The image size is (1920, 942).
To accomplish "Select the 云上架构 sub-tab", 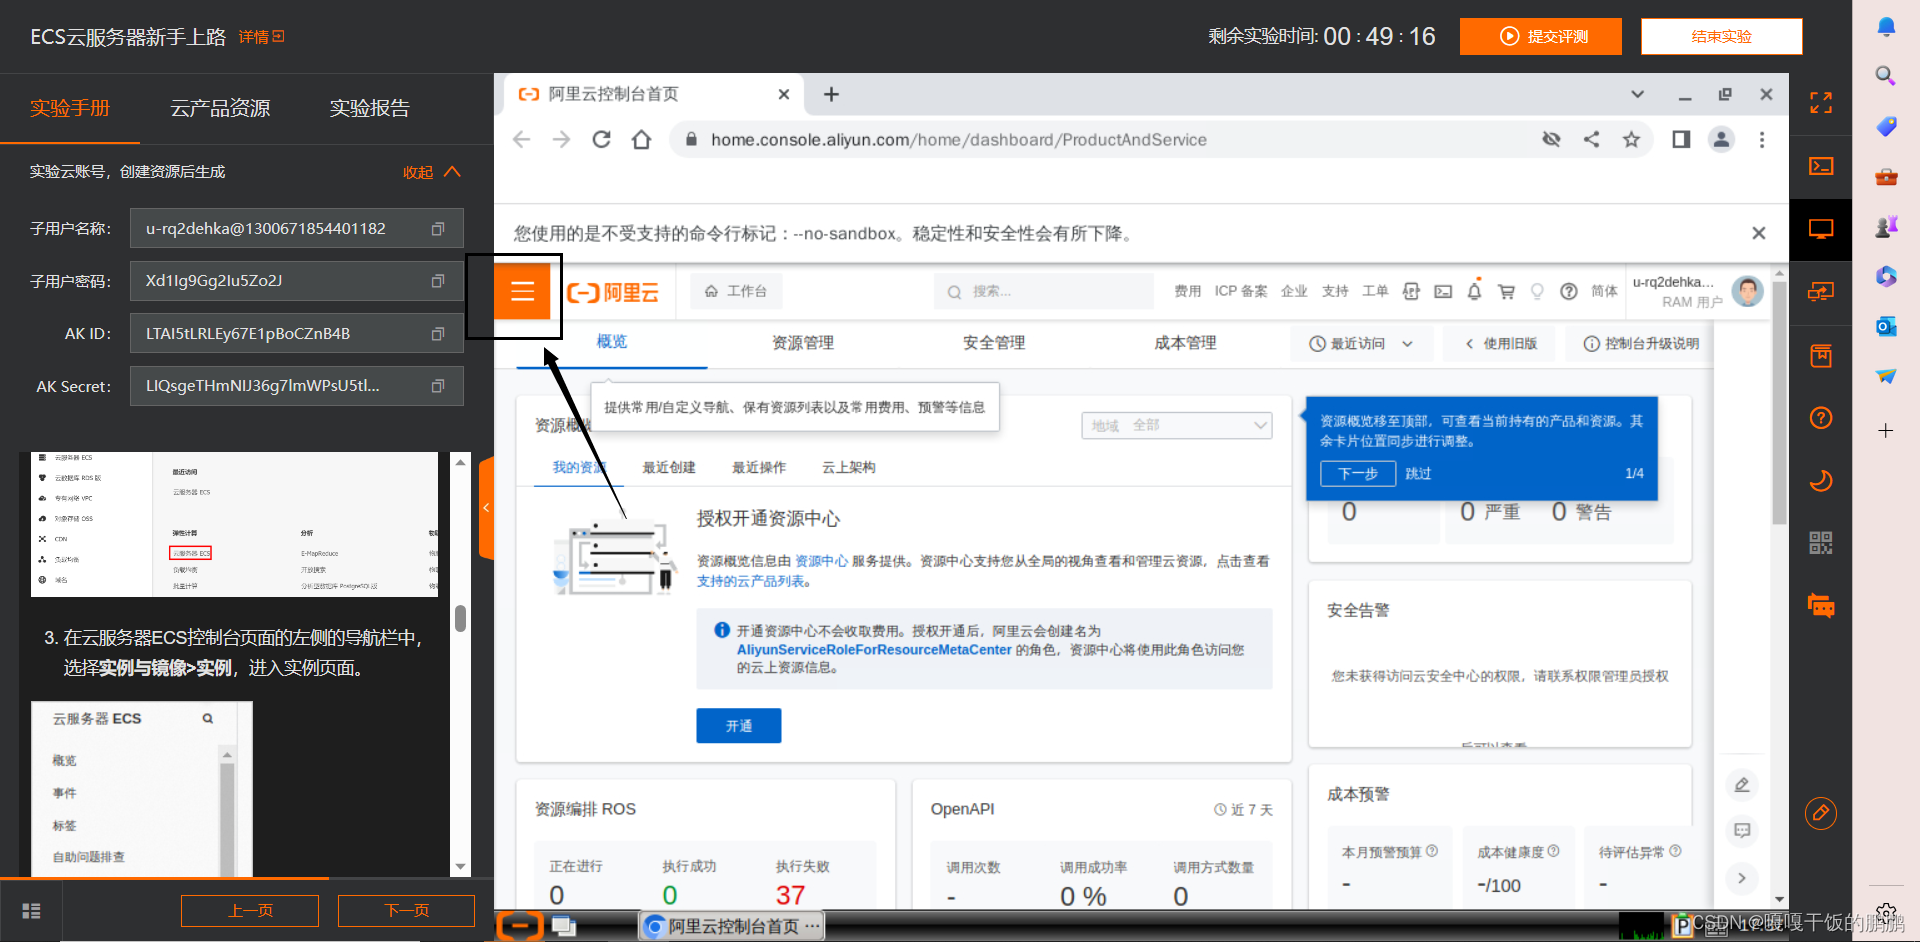I will (x=848, y=468).
